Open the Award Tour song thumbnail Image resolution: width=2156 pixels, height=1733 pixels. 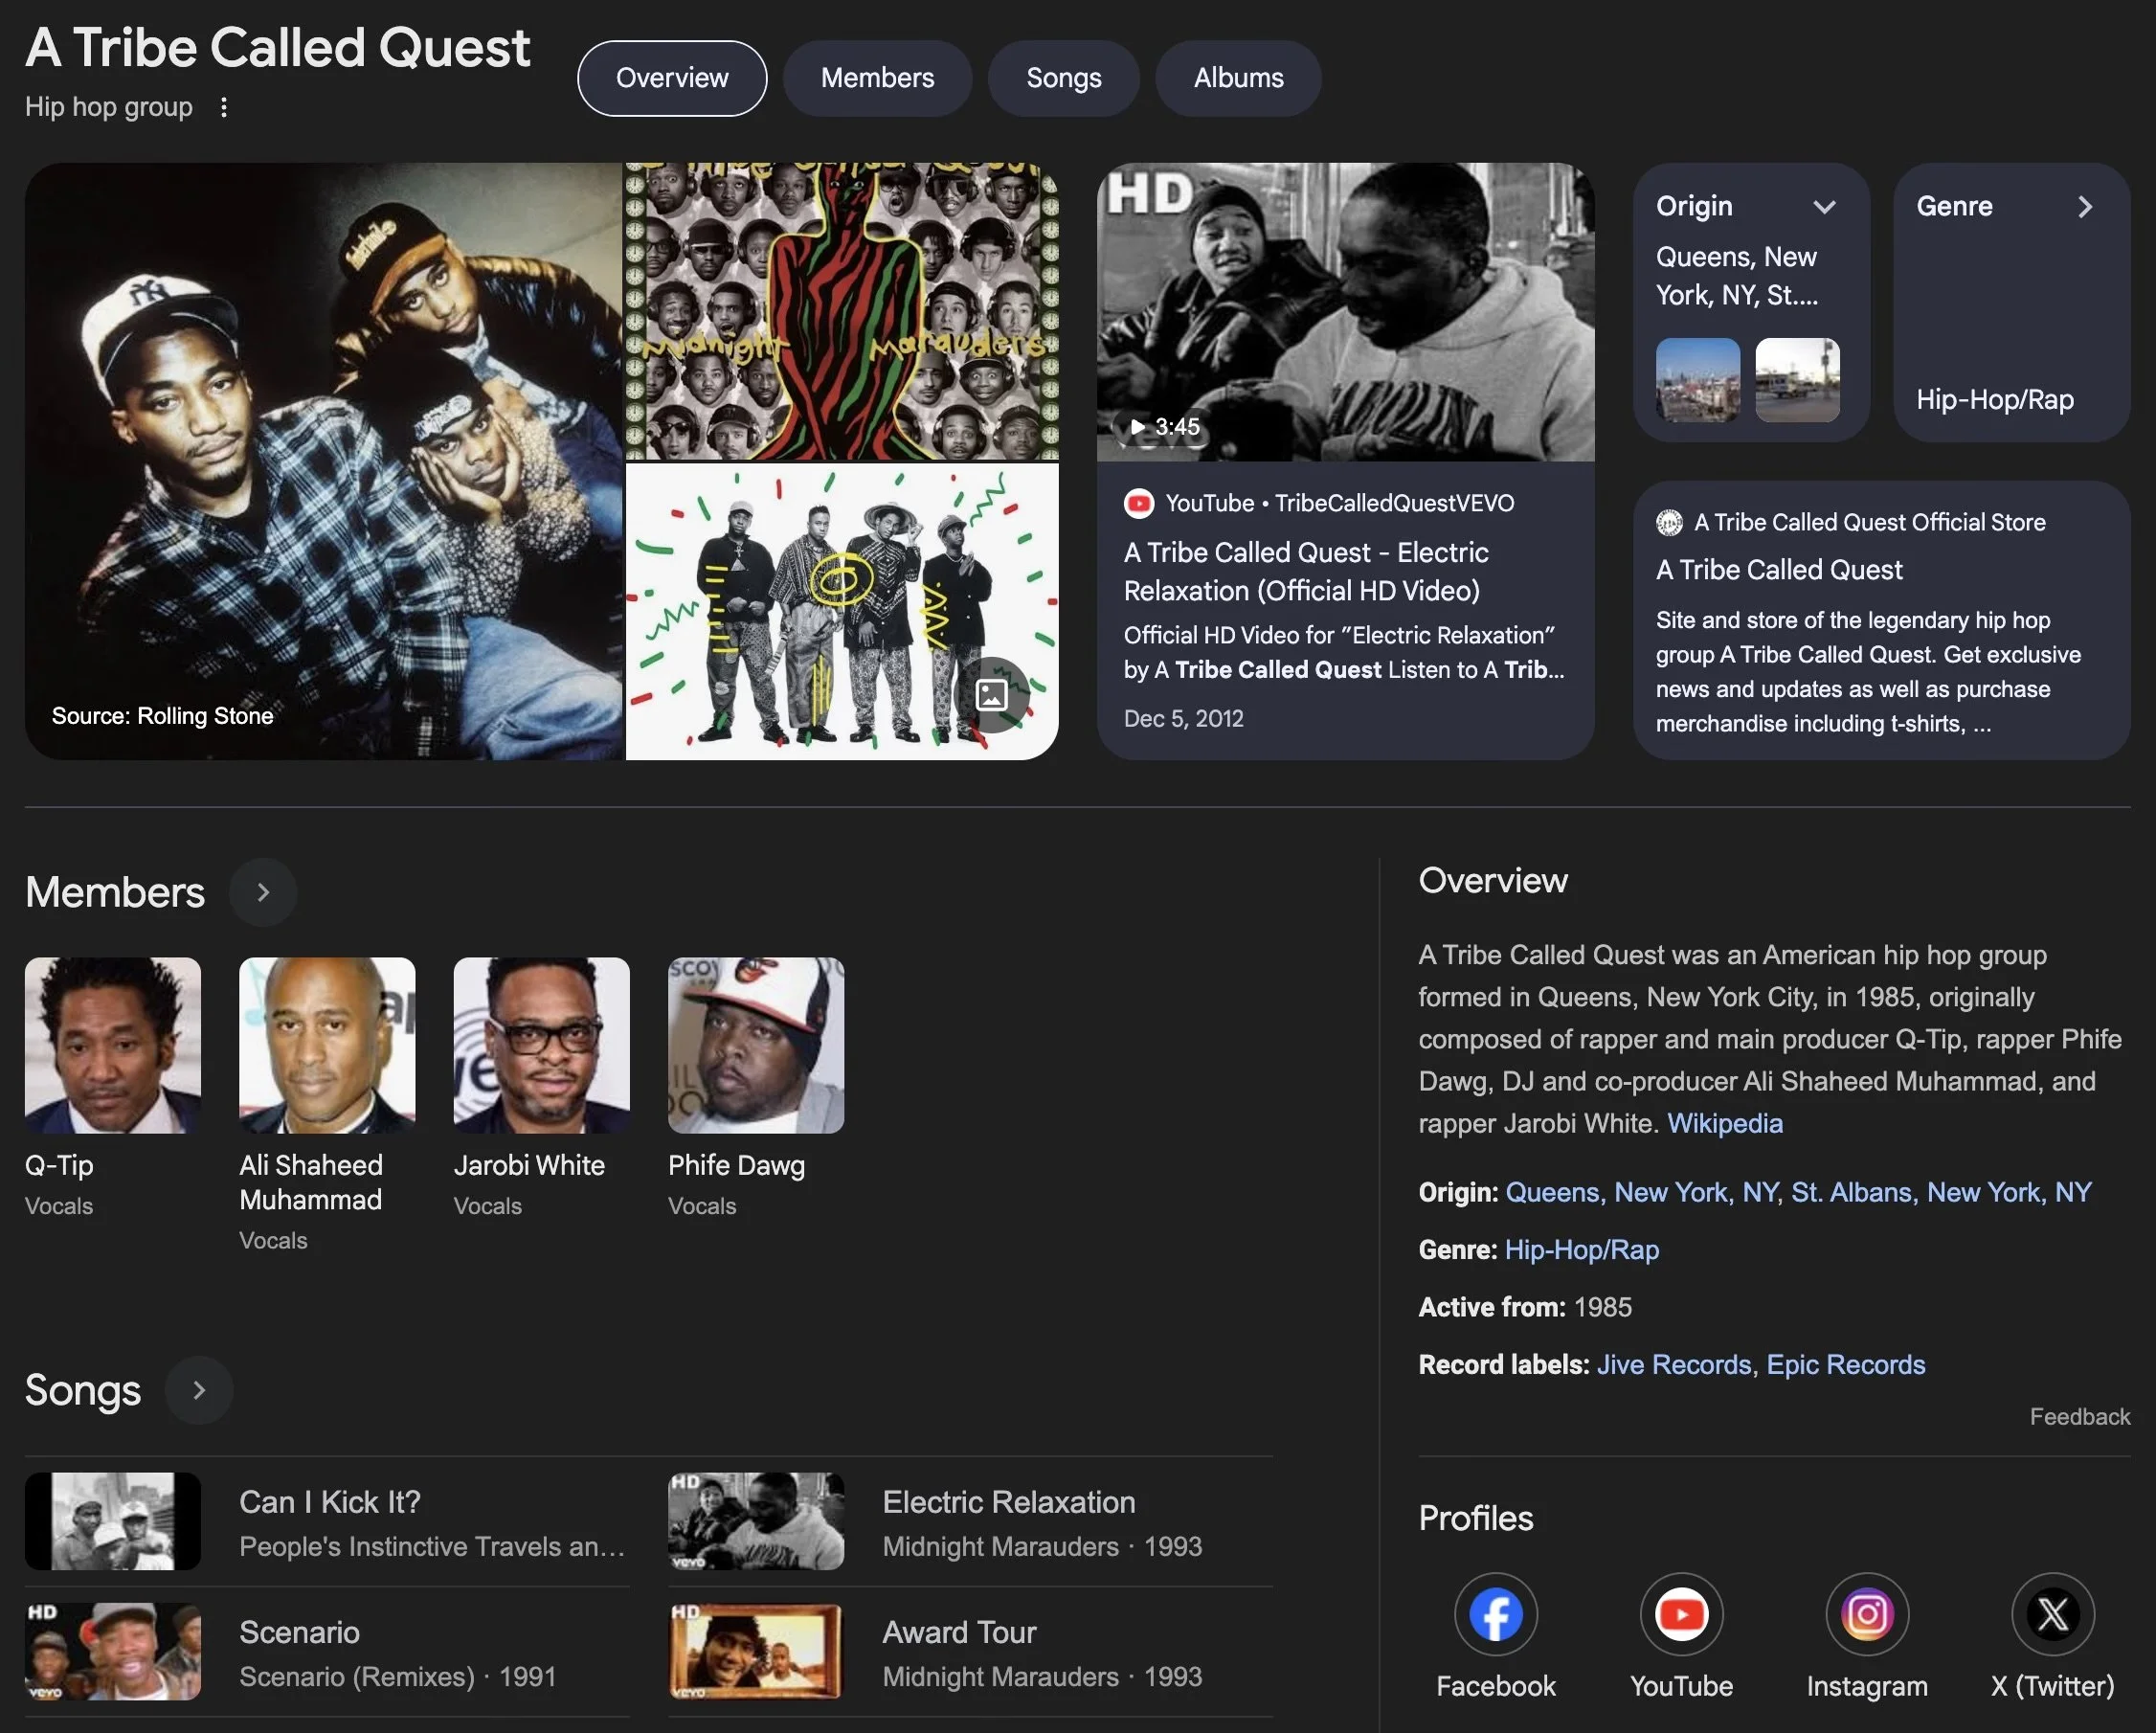(756, 1651)
